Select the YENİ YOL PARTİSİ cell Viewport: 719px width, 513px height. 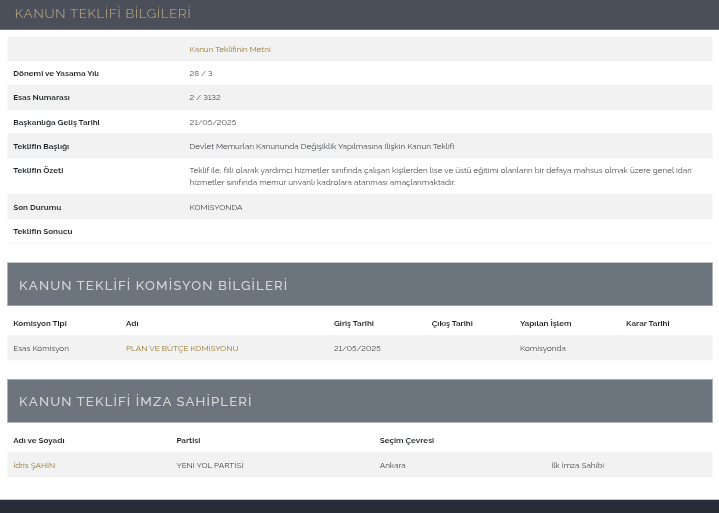(x=210, y=465)
